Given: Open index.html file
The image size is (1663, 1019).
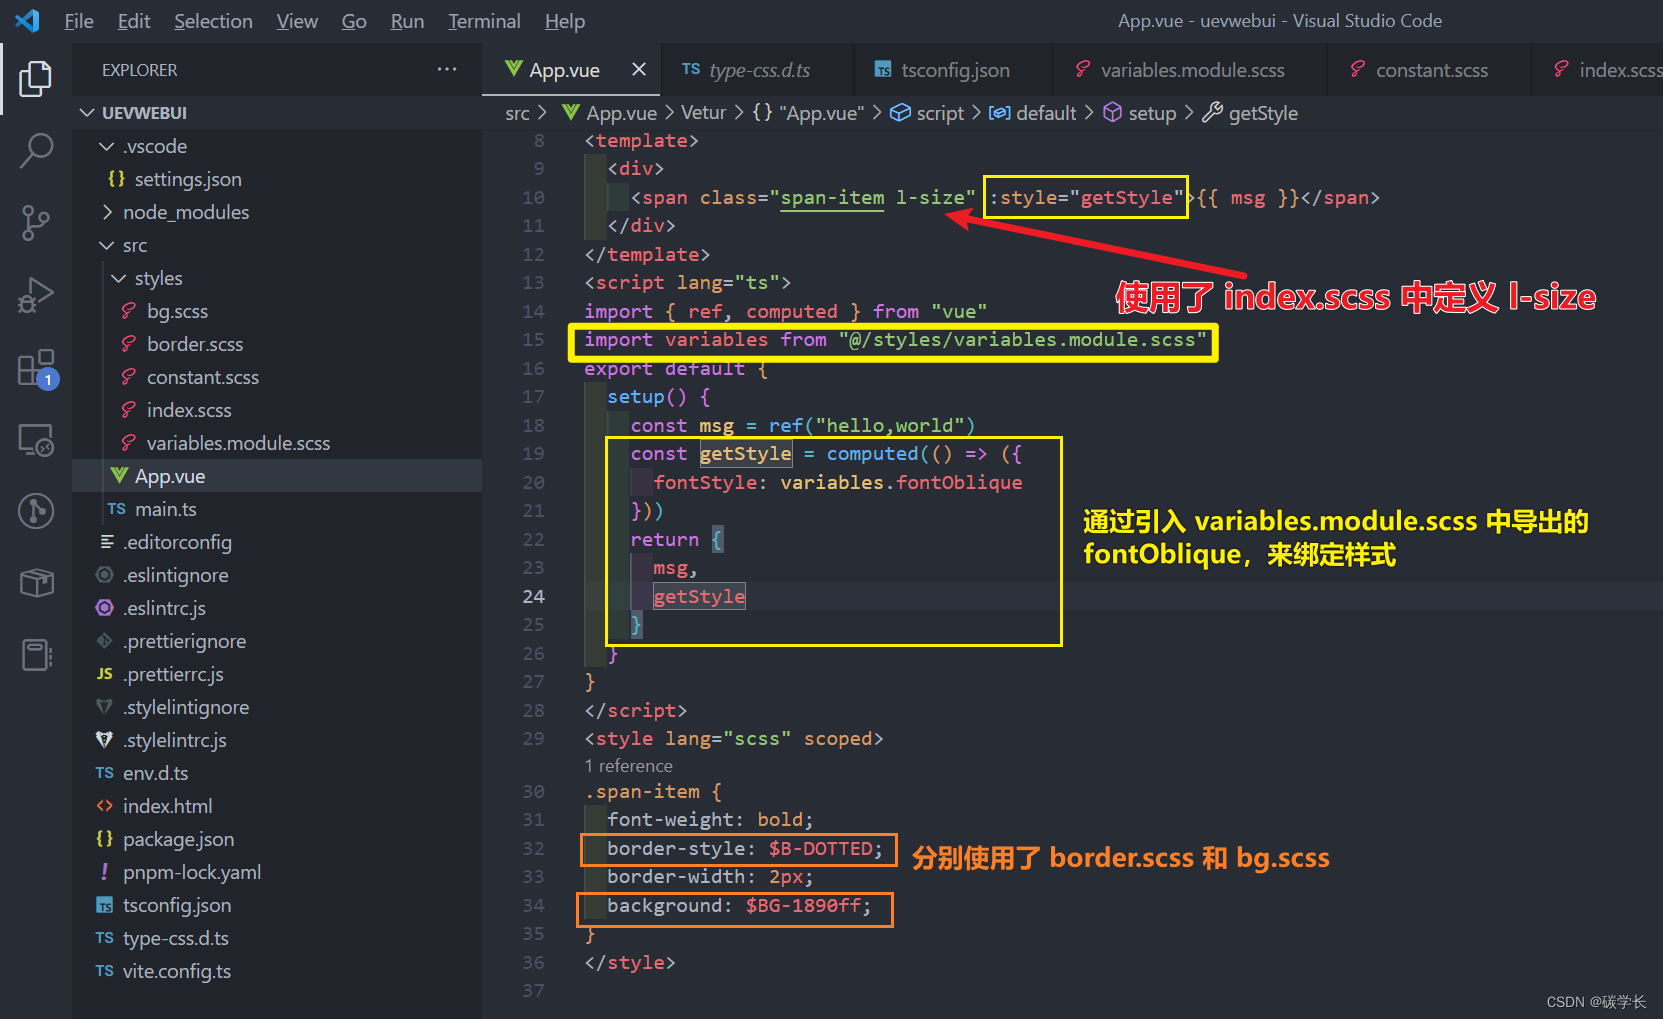Looking at the screenshot, I should tap(277, 806).
